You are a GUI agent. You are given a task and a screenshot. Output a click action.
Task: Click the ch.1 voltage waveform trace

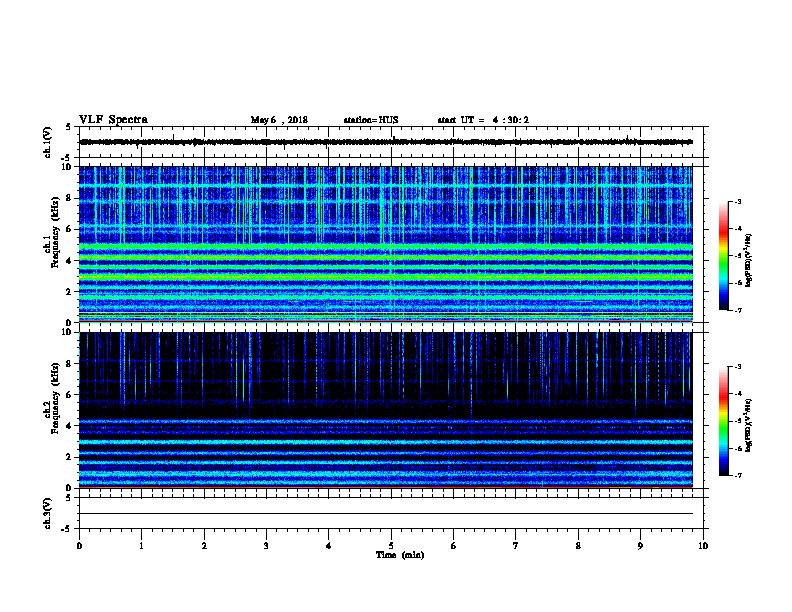(386, 142)
